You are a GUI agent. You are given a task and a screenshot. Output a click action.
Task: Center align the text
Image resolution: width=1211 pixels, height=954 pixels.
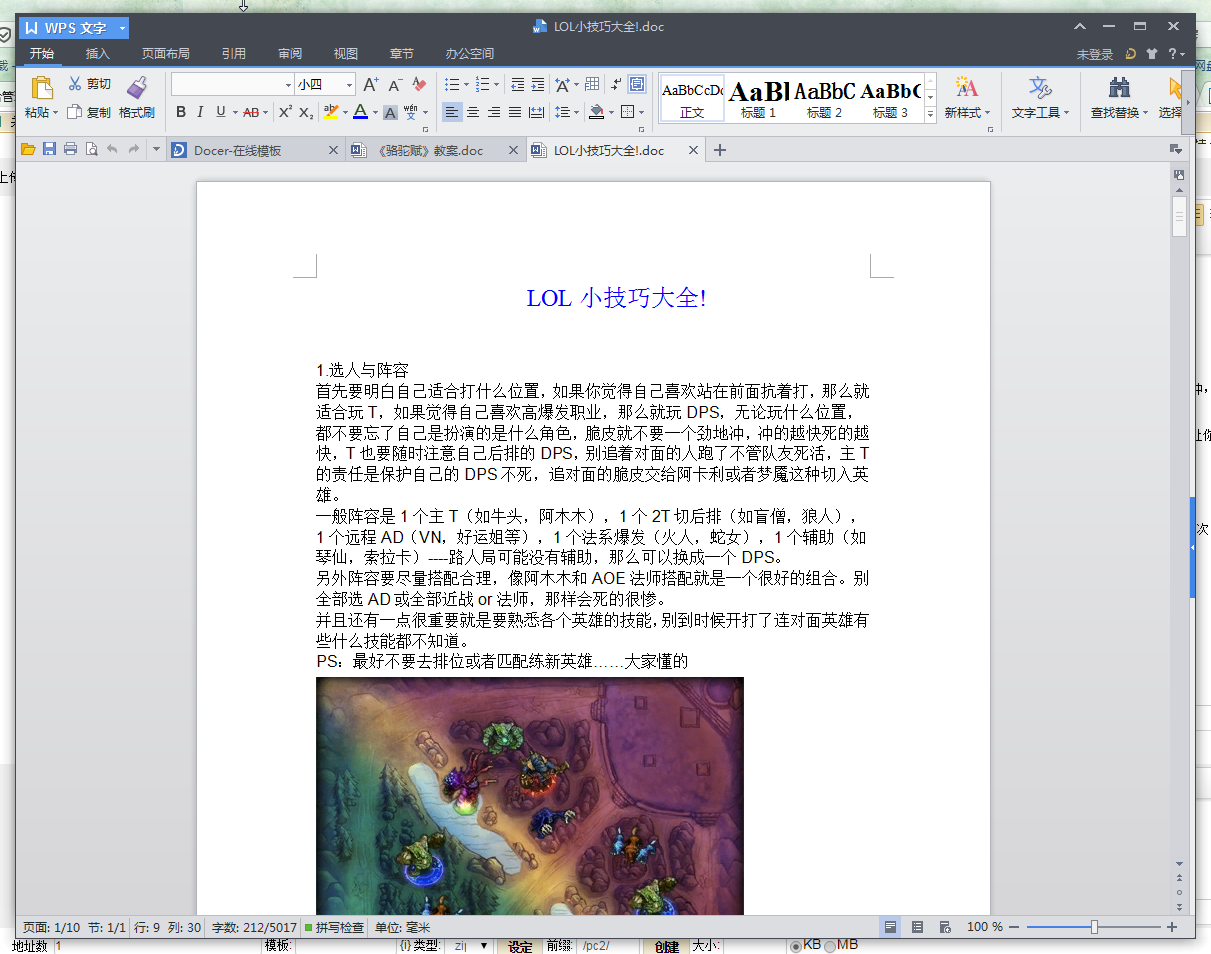(x=473, y=112)
